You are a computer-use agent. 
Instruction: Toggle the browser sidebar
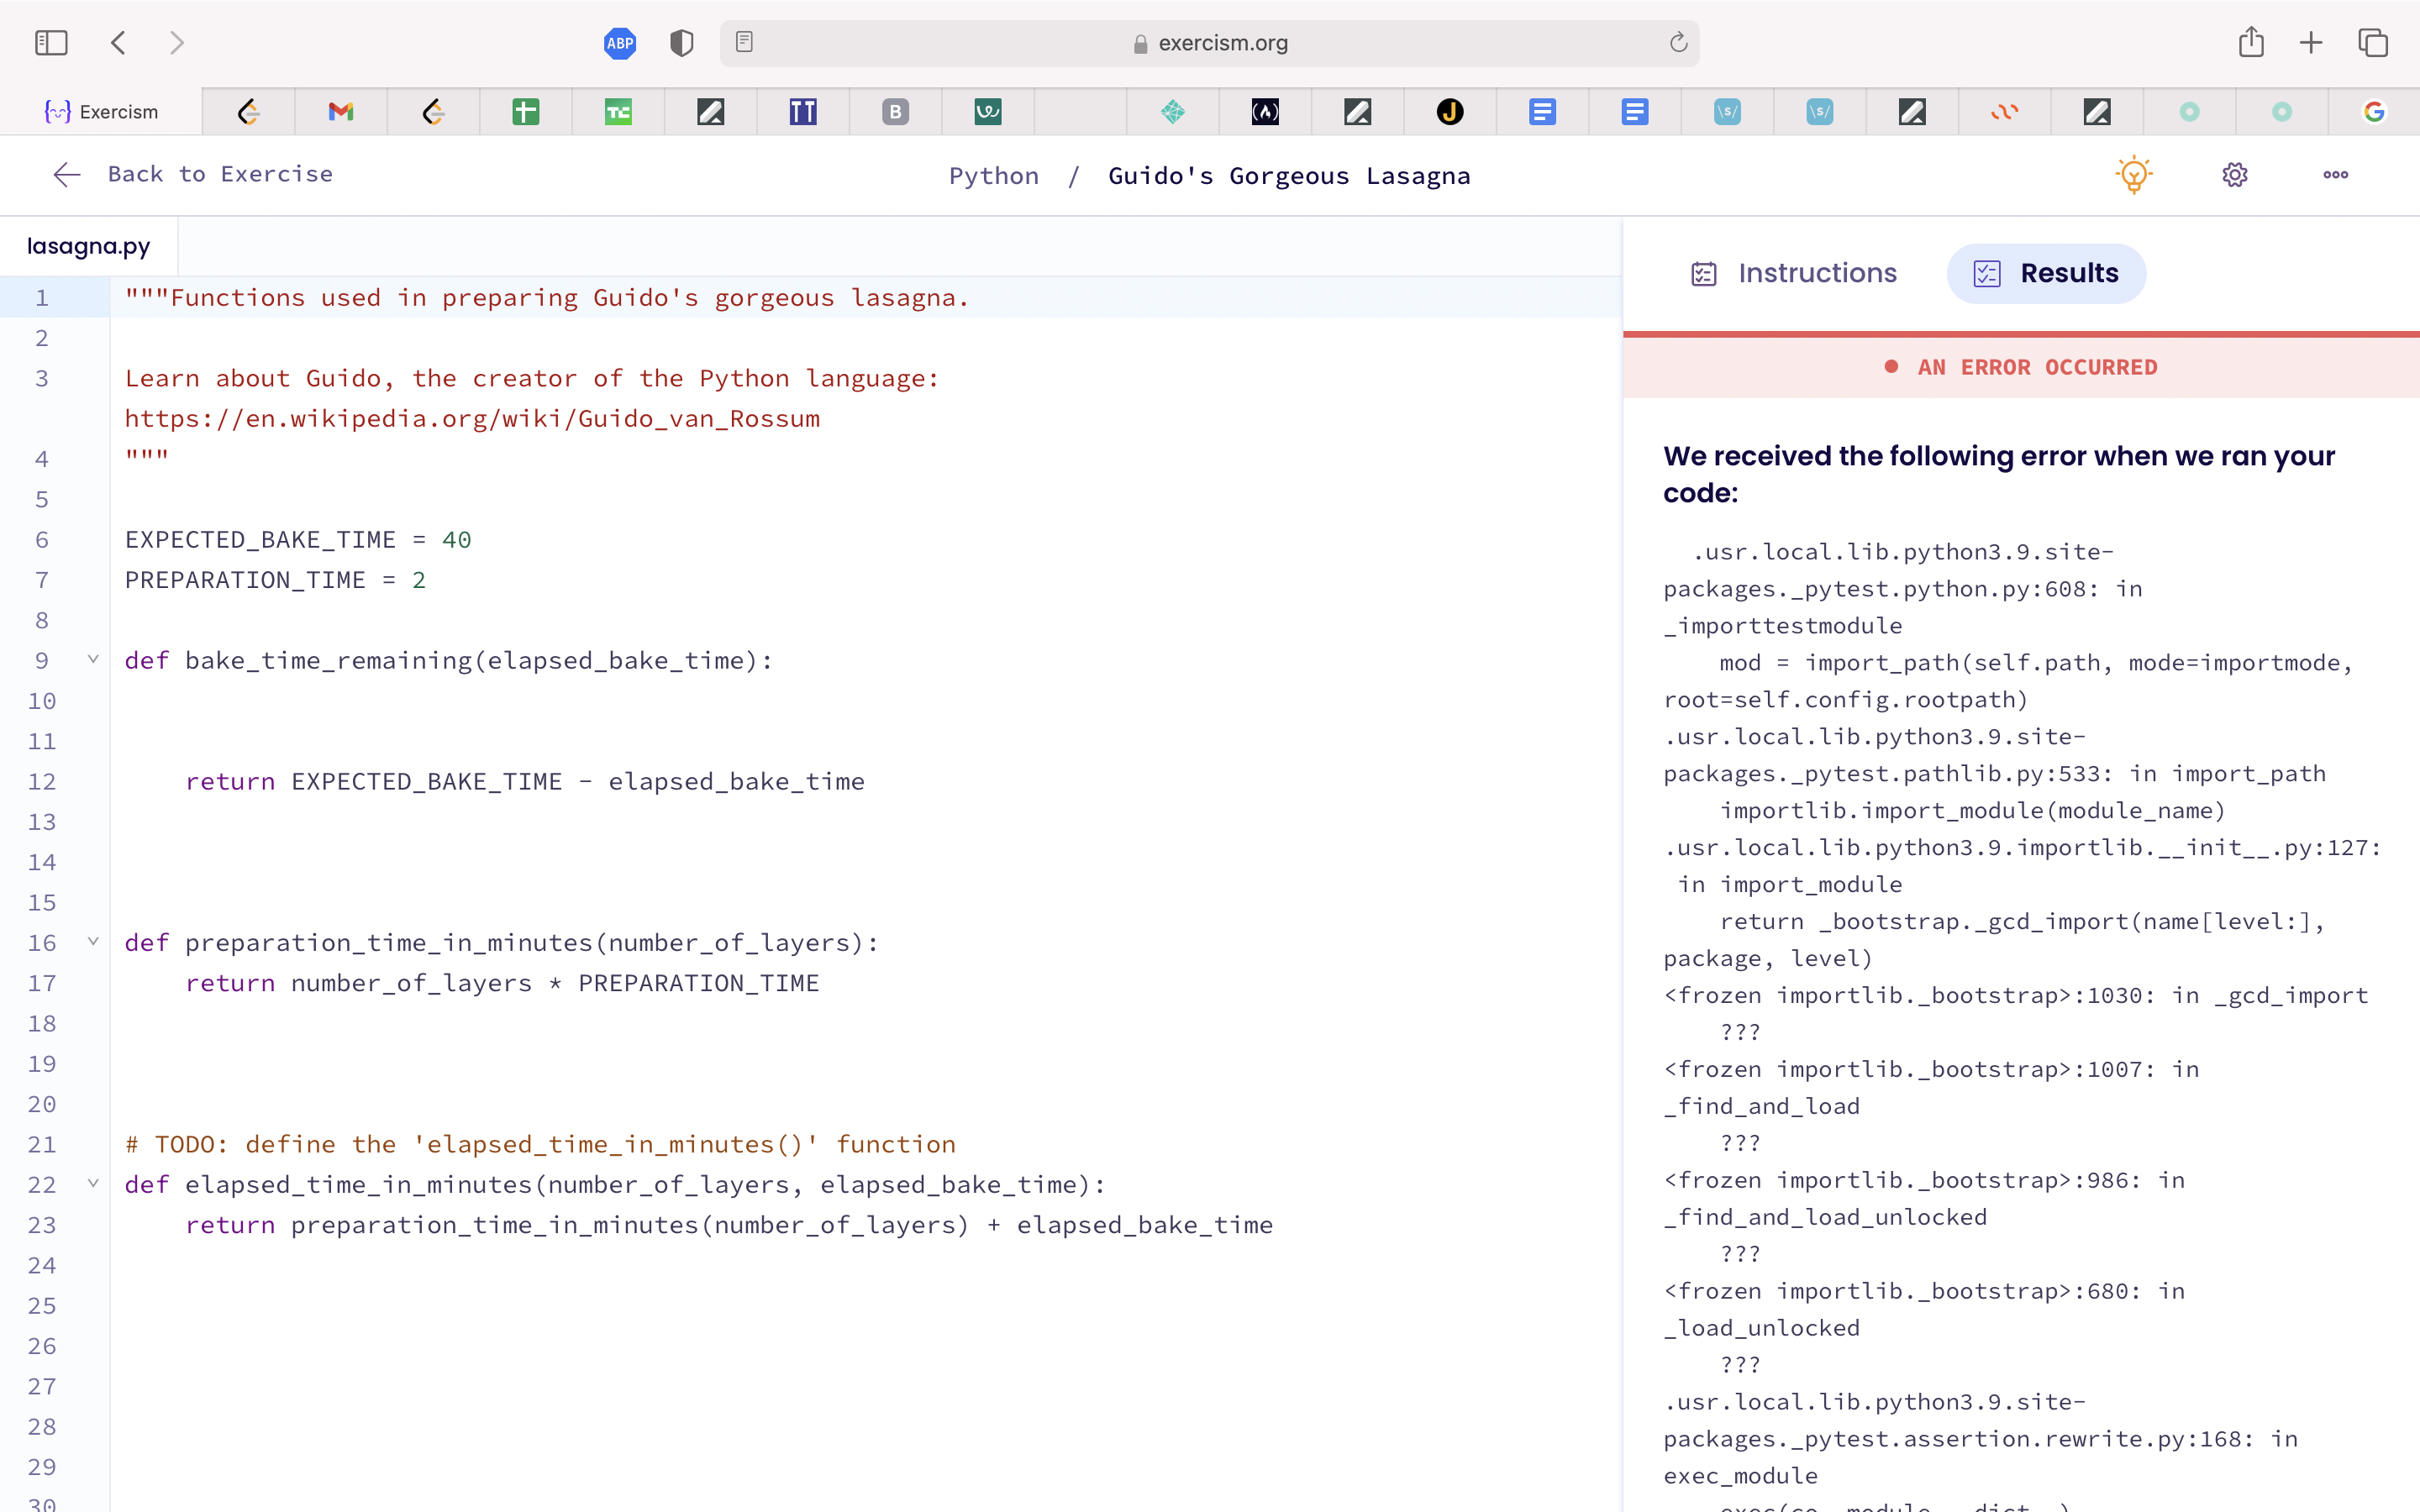[50, 43]
